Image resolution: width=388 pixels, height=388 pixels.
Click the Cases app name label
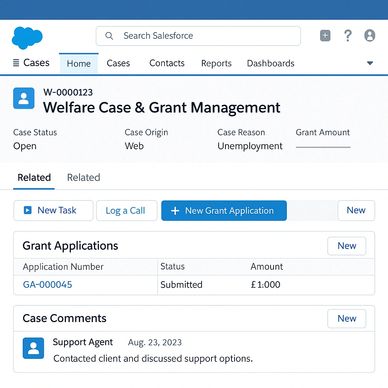coord(36,63)
